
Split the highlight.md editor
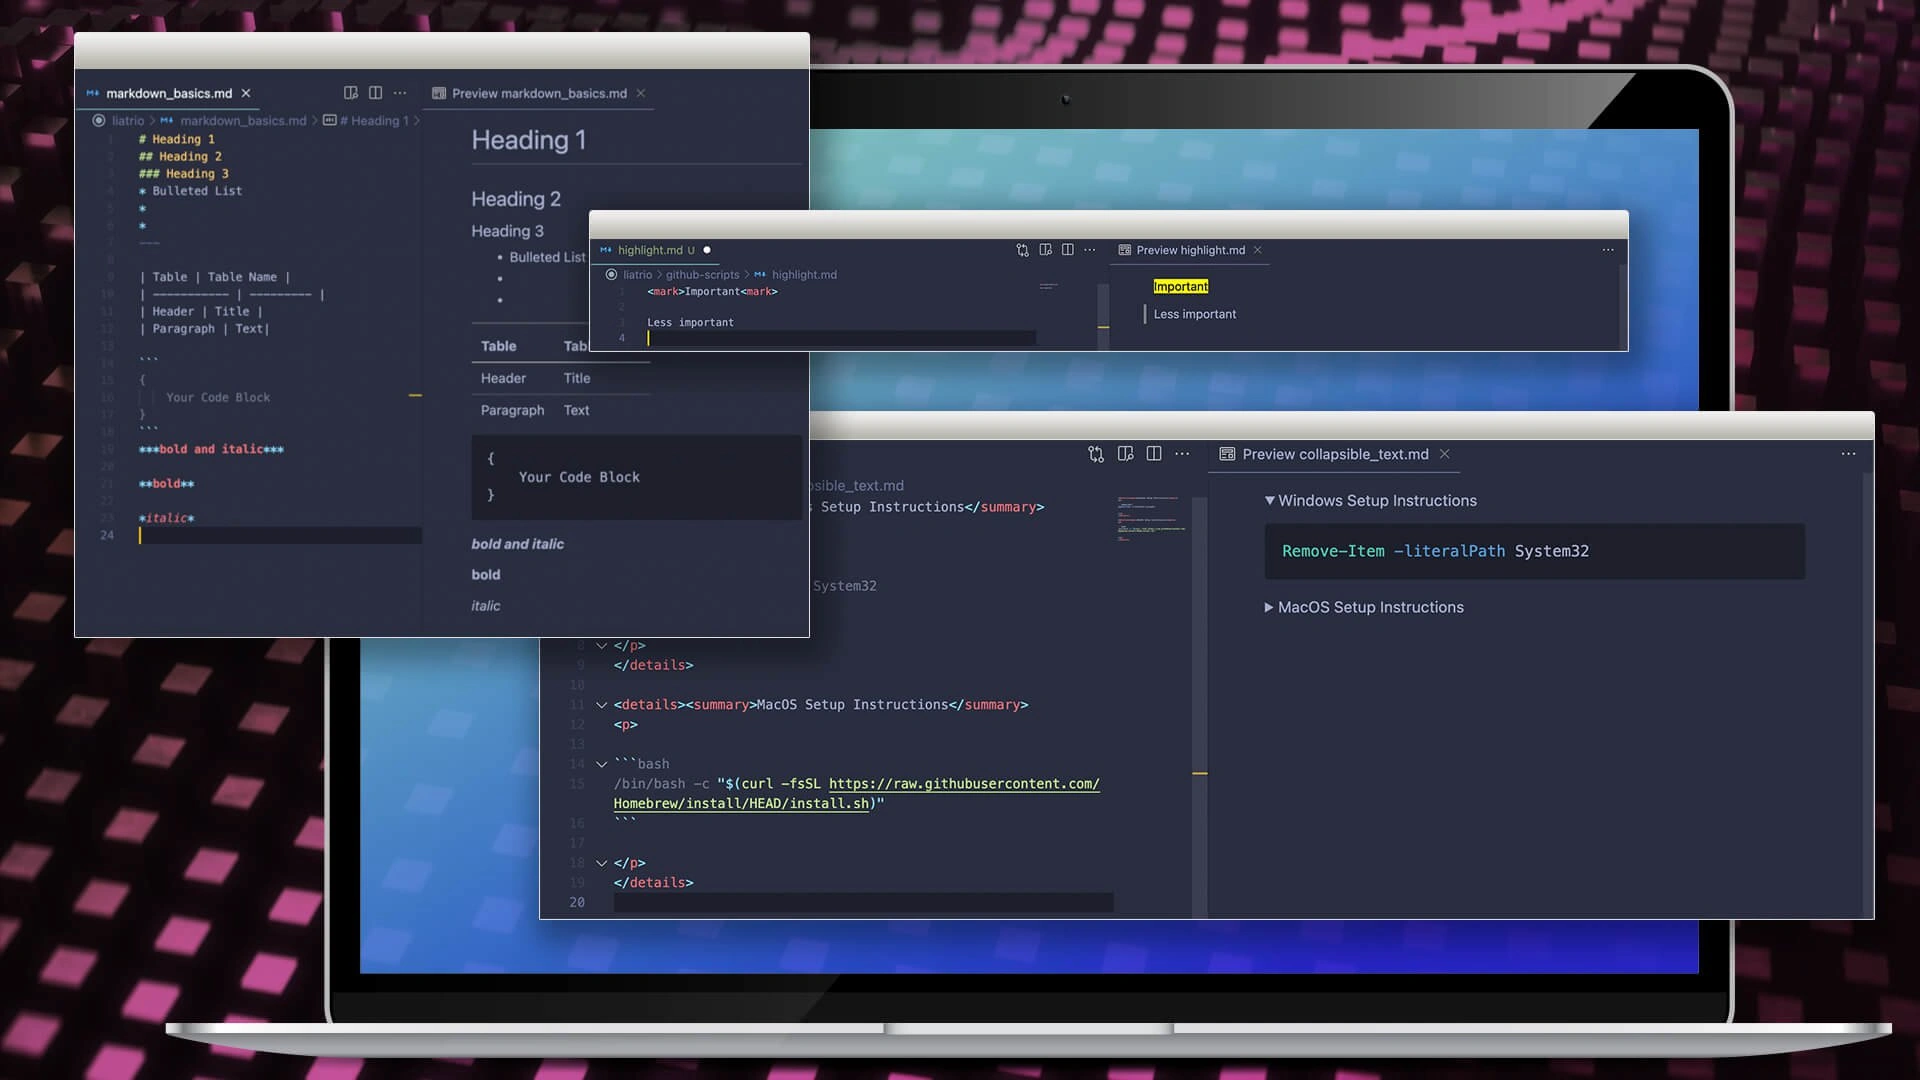[x=1067, y=250]
